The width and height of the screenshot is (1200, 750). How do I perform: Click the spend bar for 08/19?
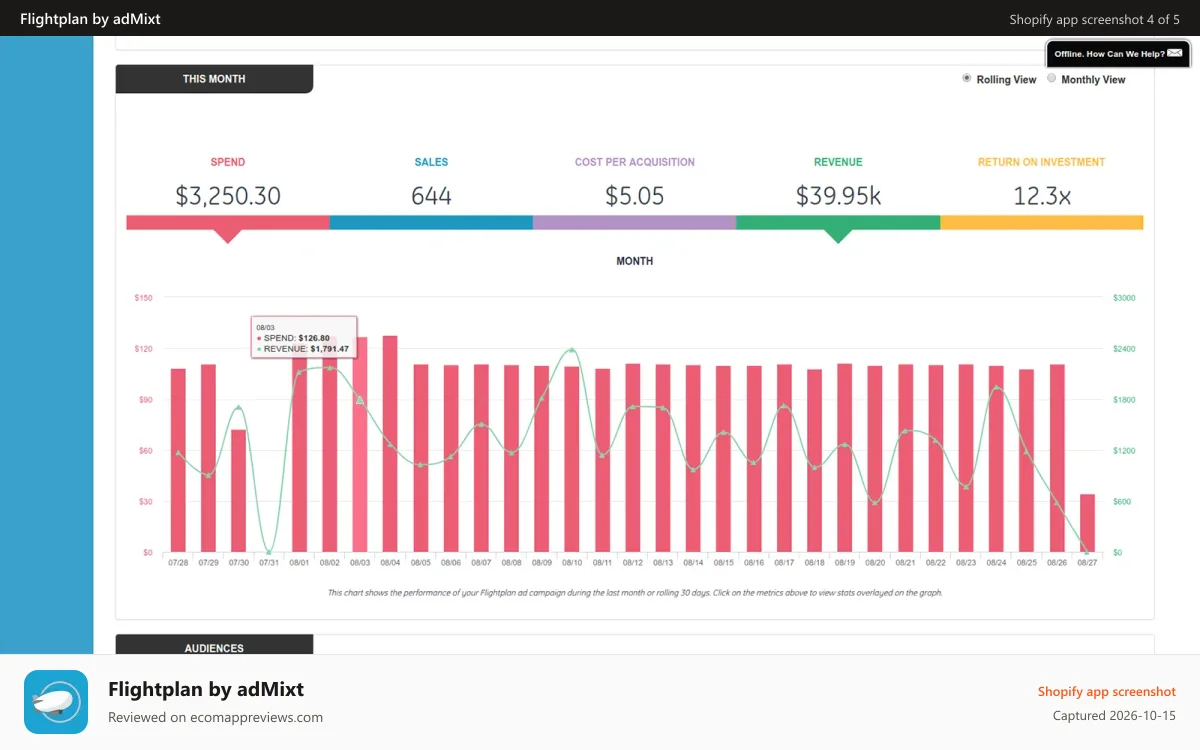tap(845, 458)
